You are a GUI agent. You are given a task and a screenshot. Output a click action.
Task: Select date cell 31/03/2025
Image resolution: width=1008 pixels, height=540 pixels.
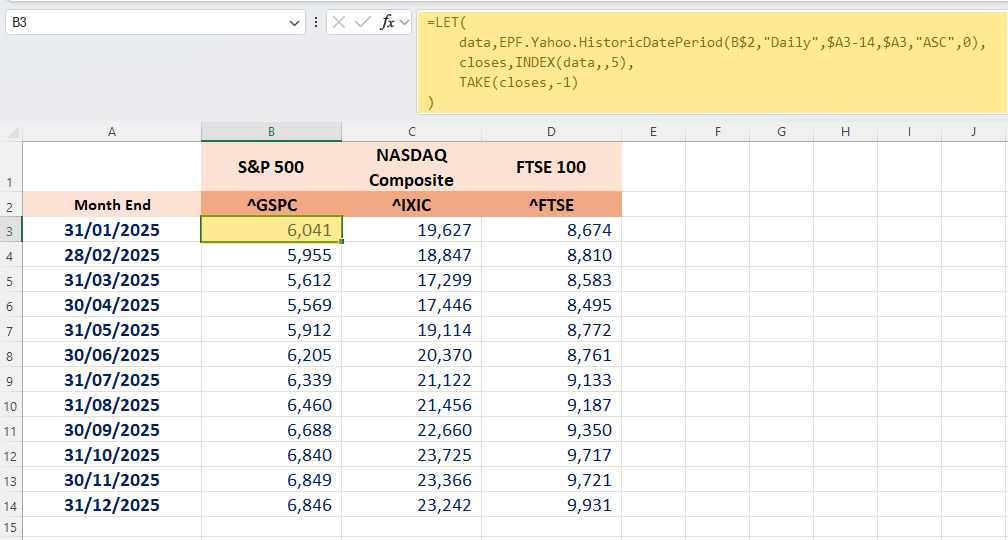pos(112,280)
